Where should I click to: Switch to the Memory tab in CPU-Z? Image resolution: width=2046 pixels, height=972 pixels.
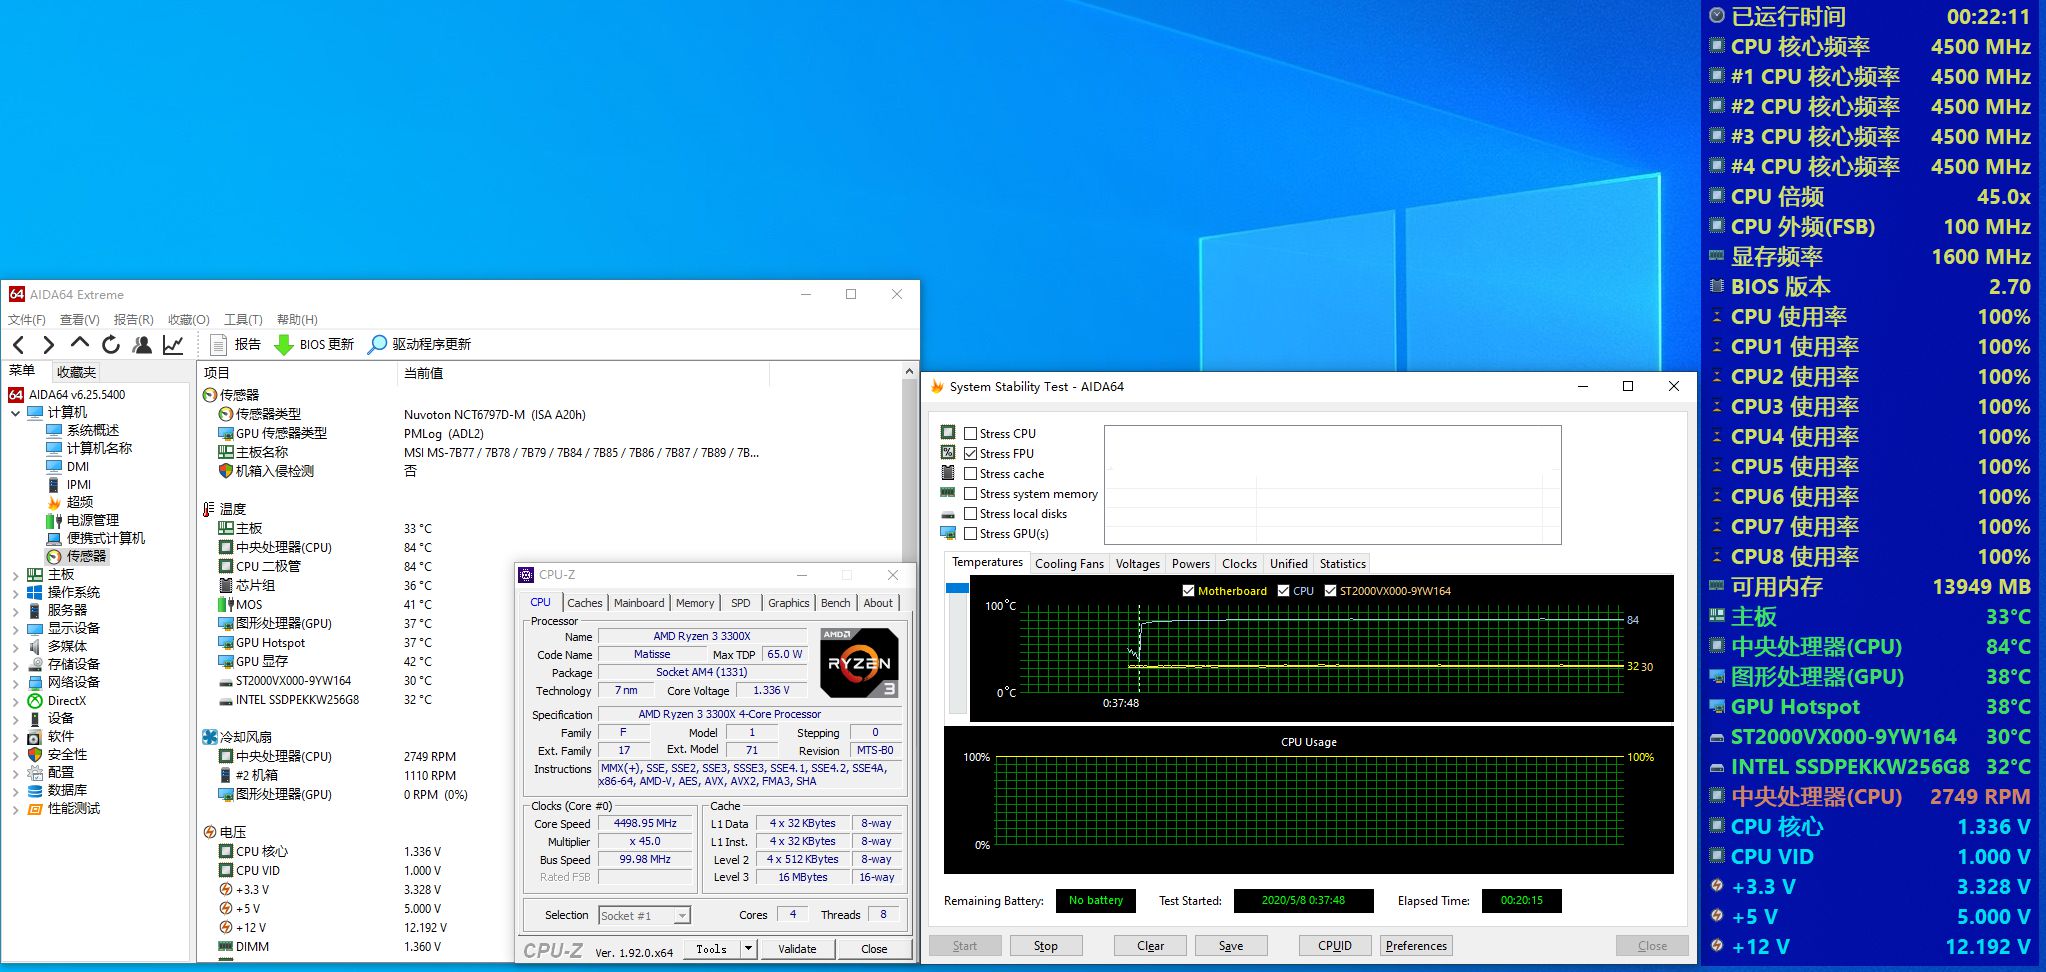695,603
